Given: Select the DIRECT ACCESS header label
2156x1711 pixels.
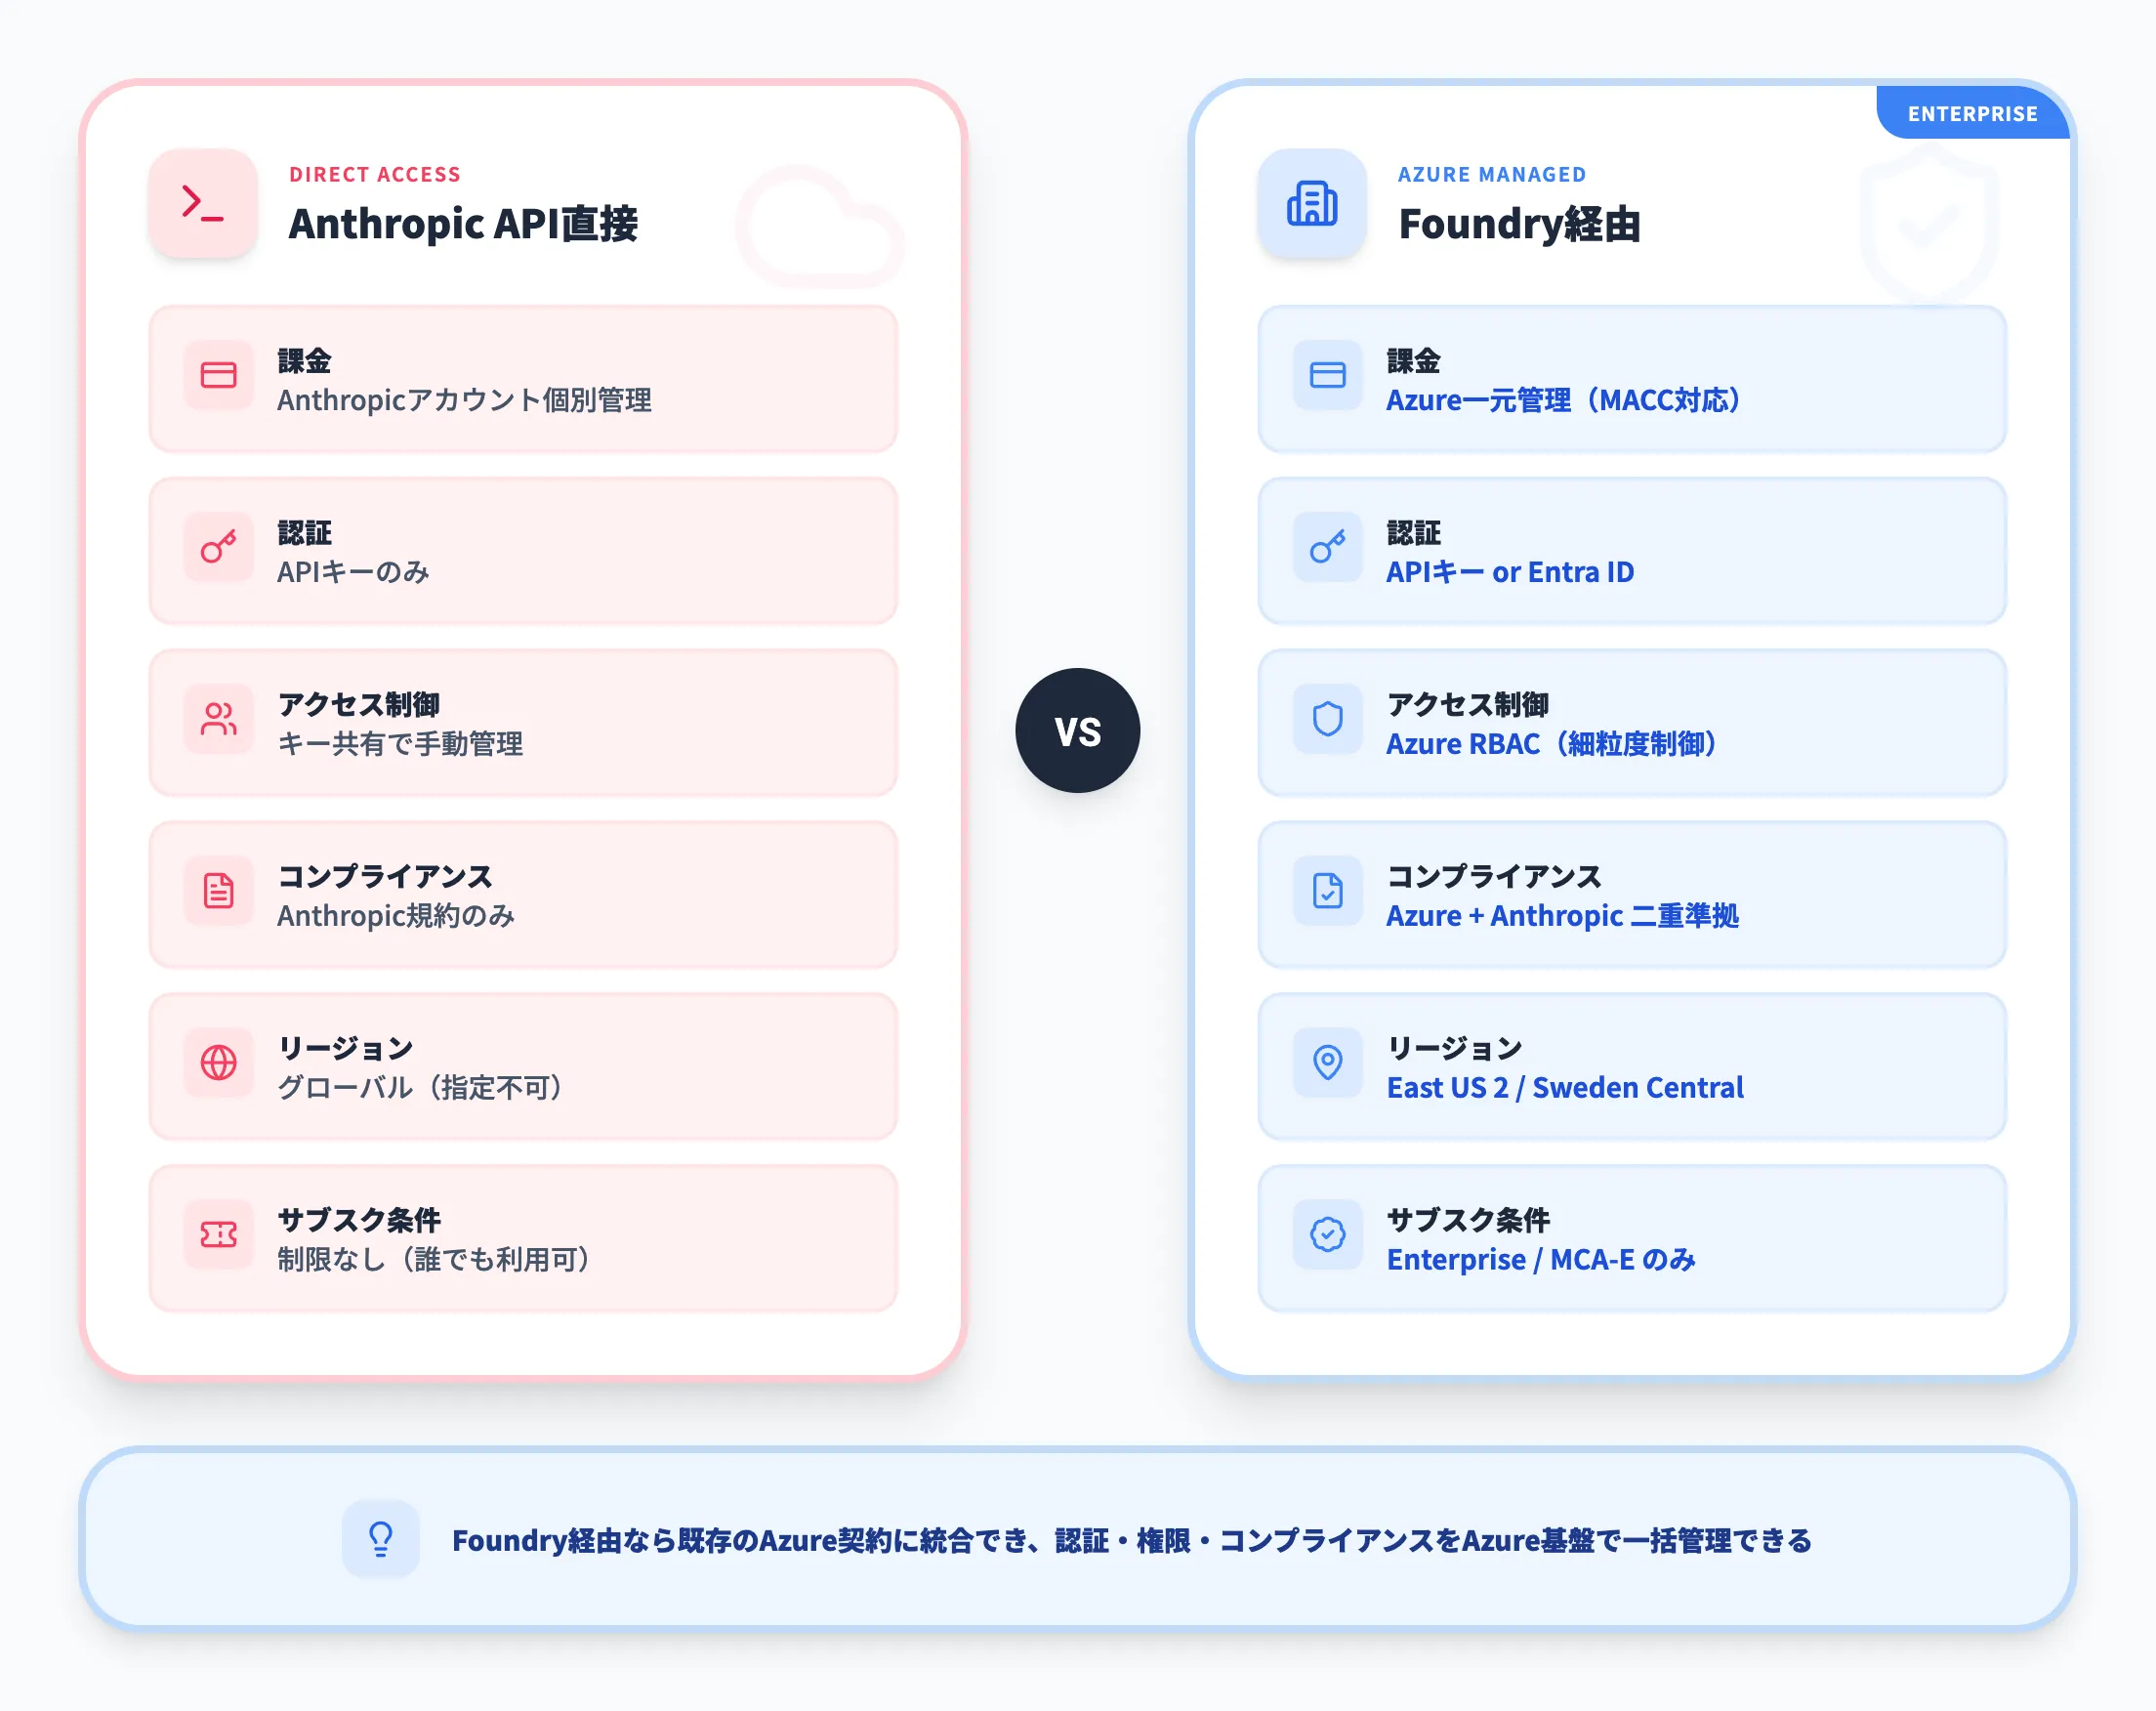Looking at the screenshot, I should point(375,173).
